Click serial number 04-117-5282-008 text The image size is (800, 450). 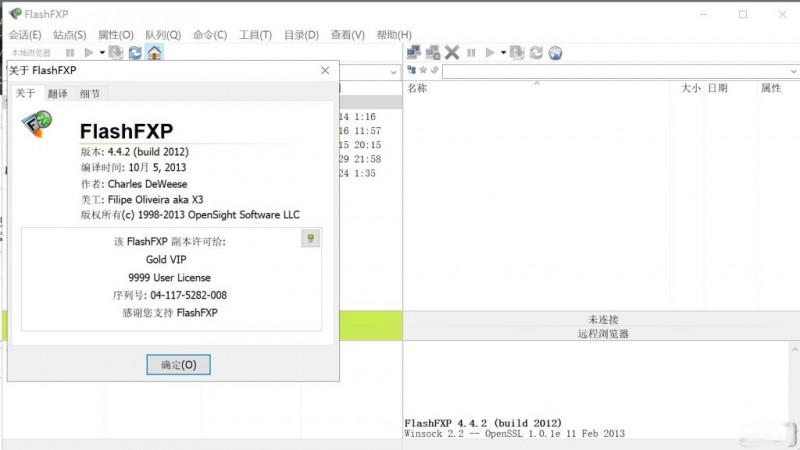coord(188,295)
